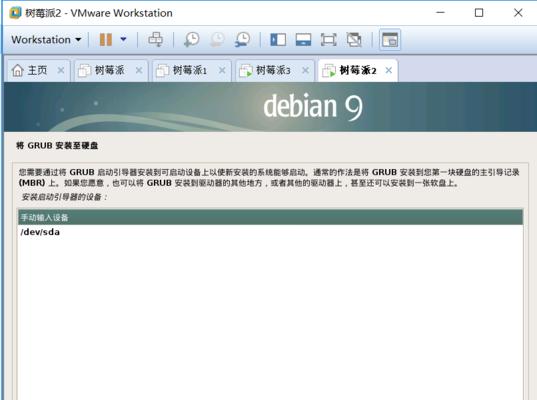Toggle the library sidebar view
The image size is (537, 400).
[278, 40]
